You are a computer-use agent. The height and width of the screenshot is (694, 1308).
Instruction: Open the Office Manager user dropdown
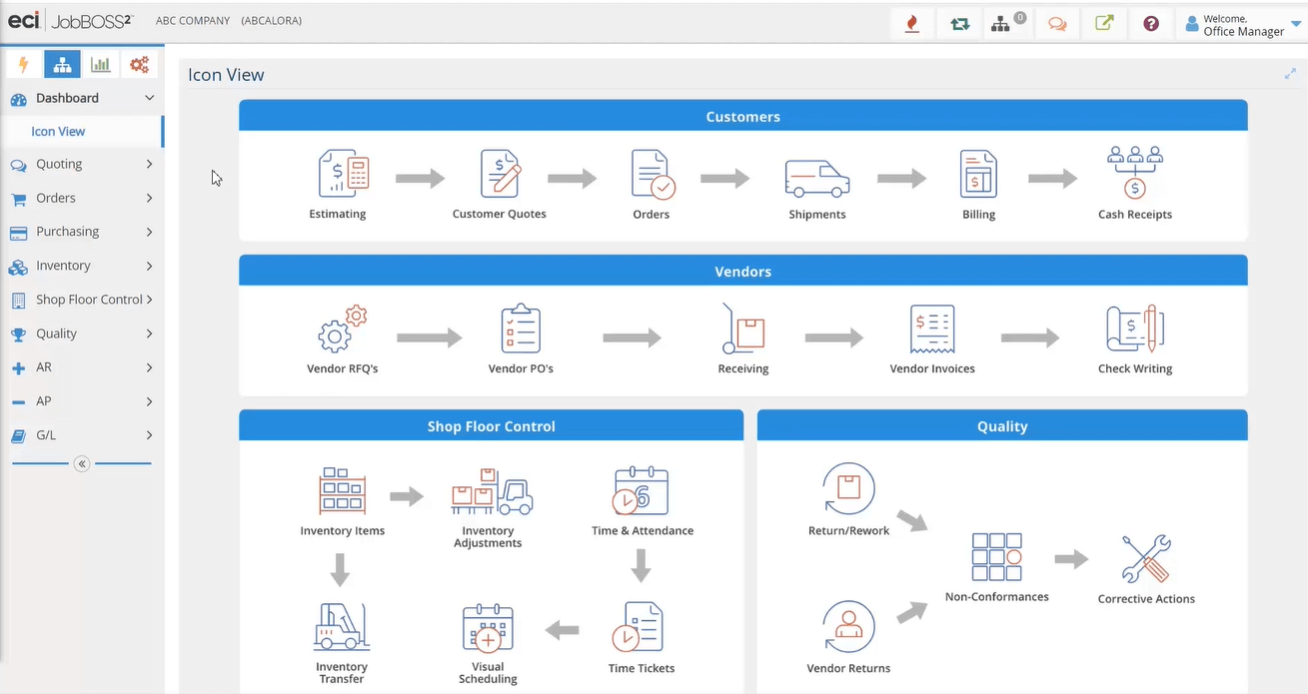coord(1243,25)
